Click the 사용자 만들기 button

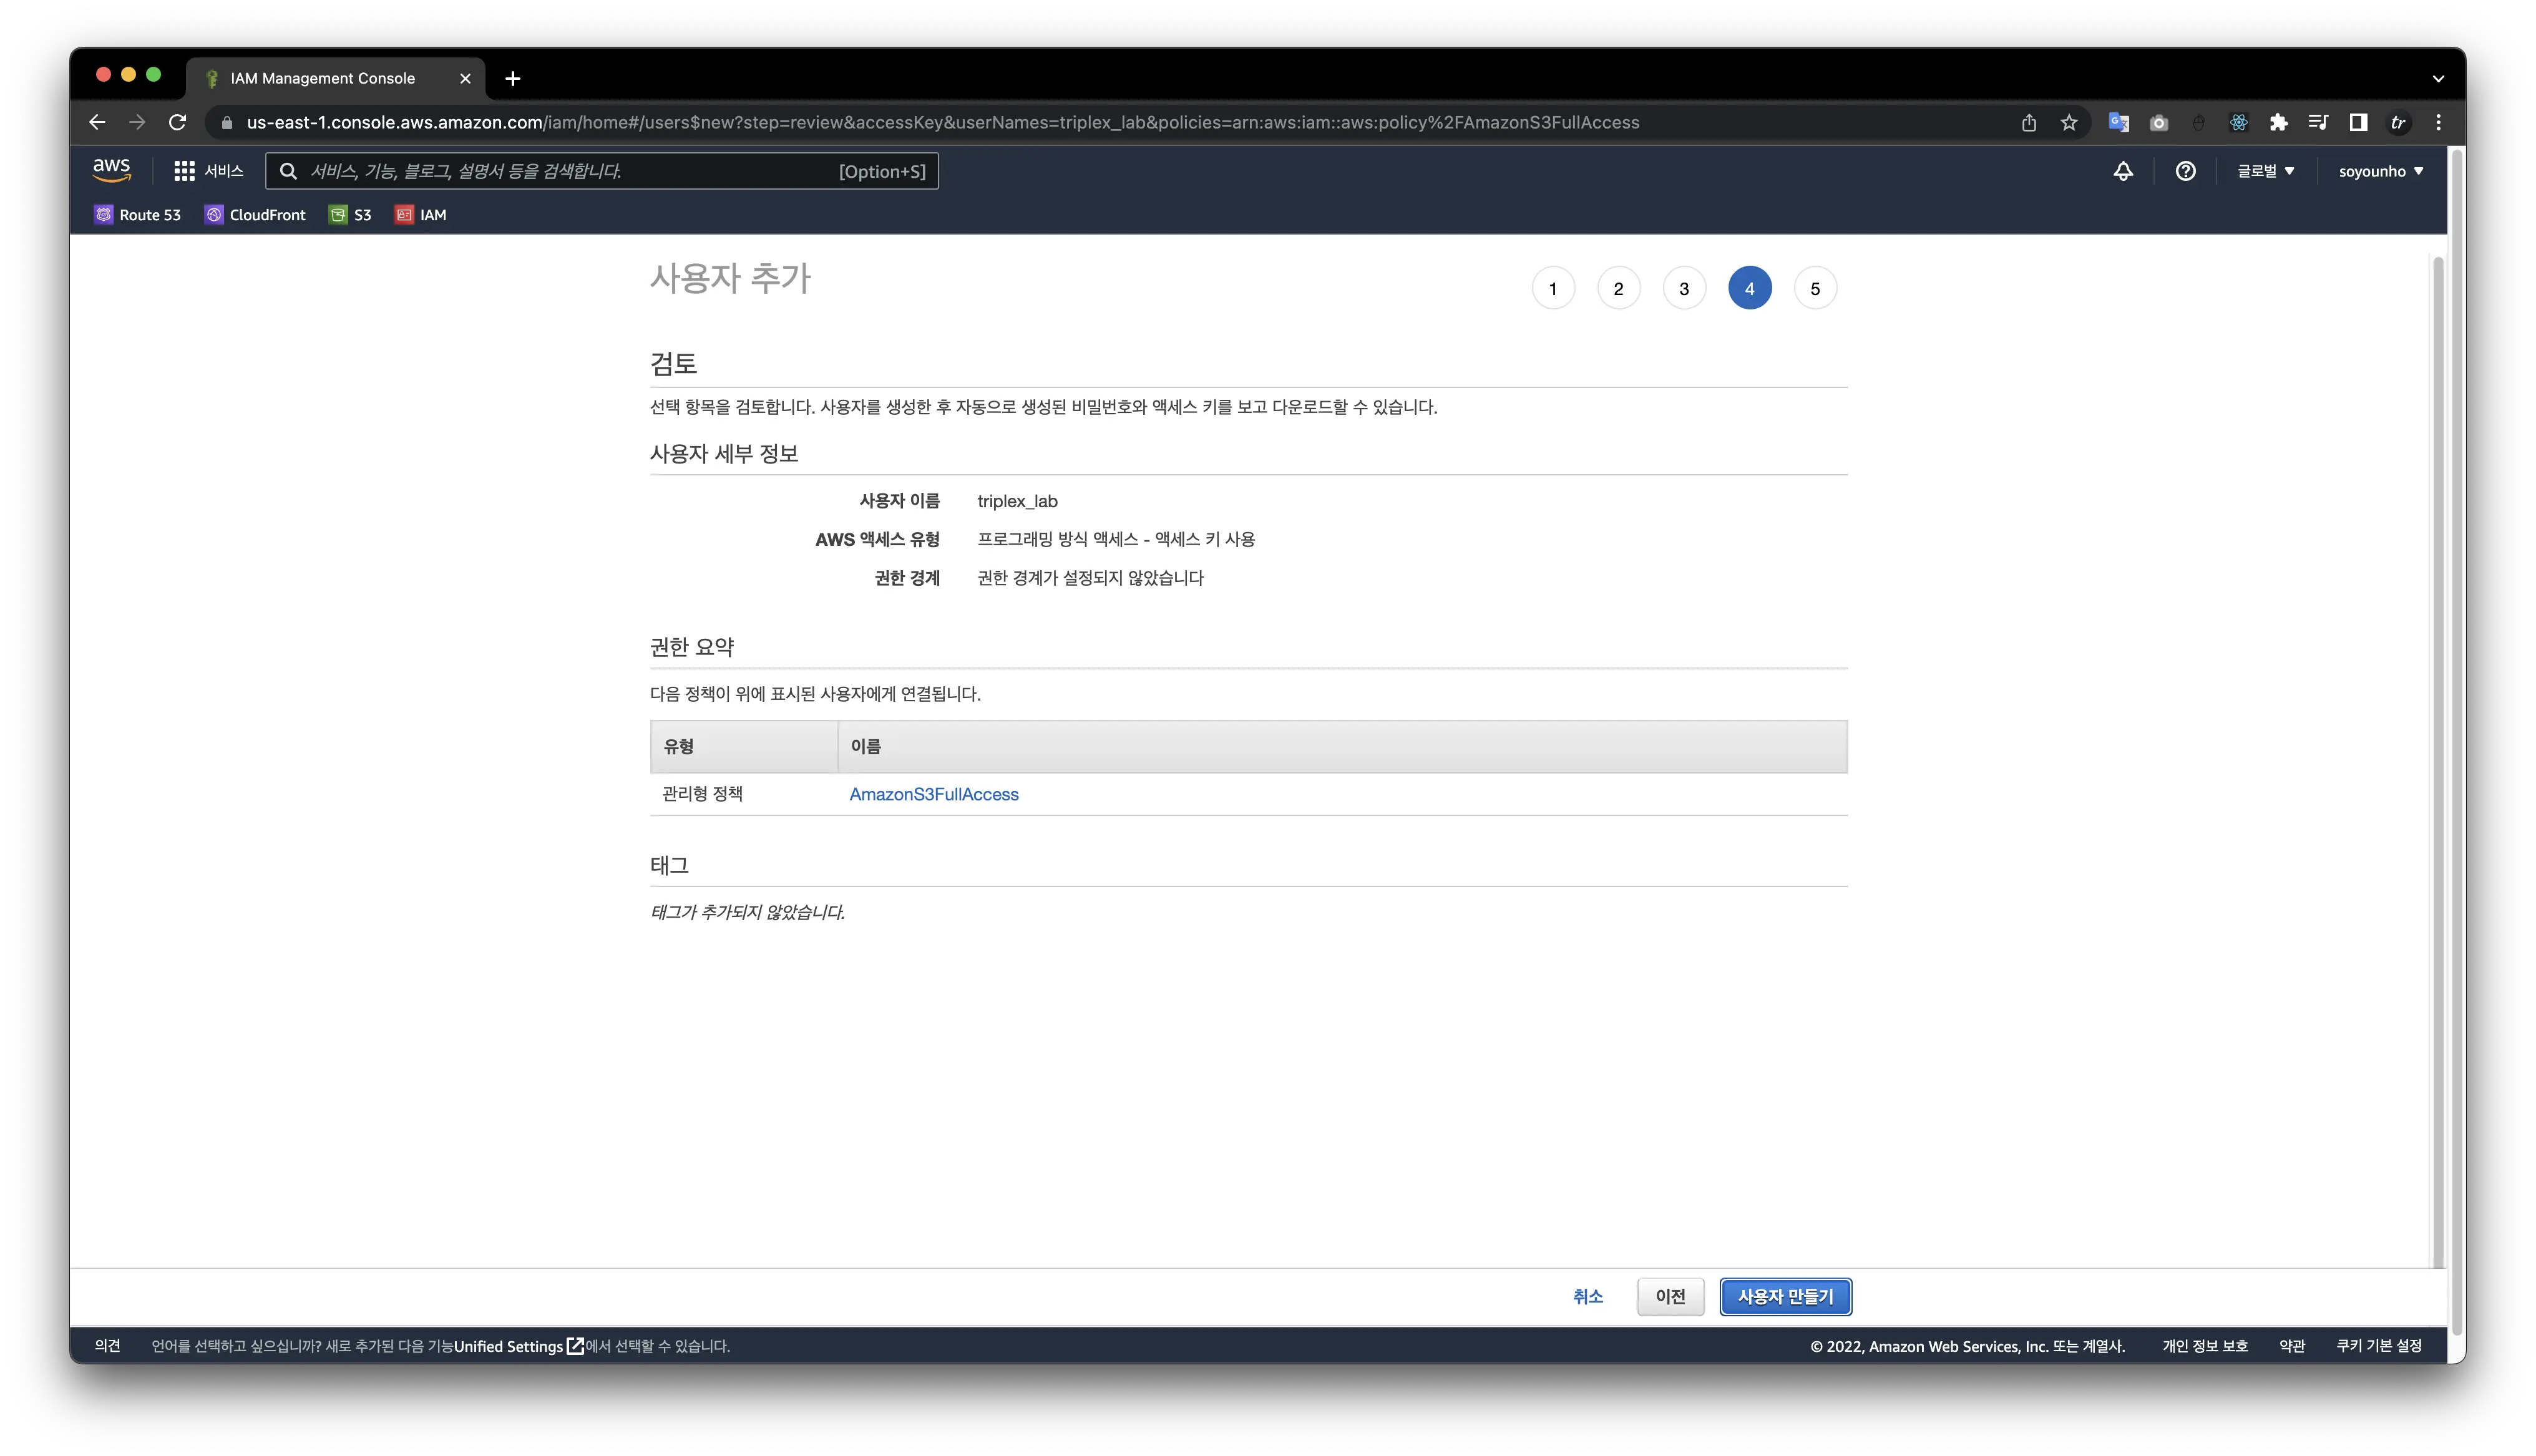click(x=1785, y=1296)
